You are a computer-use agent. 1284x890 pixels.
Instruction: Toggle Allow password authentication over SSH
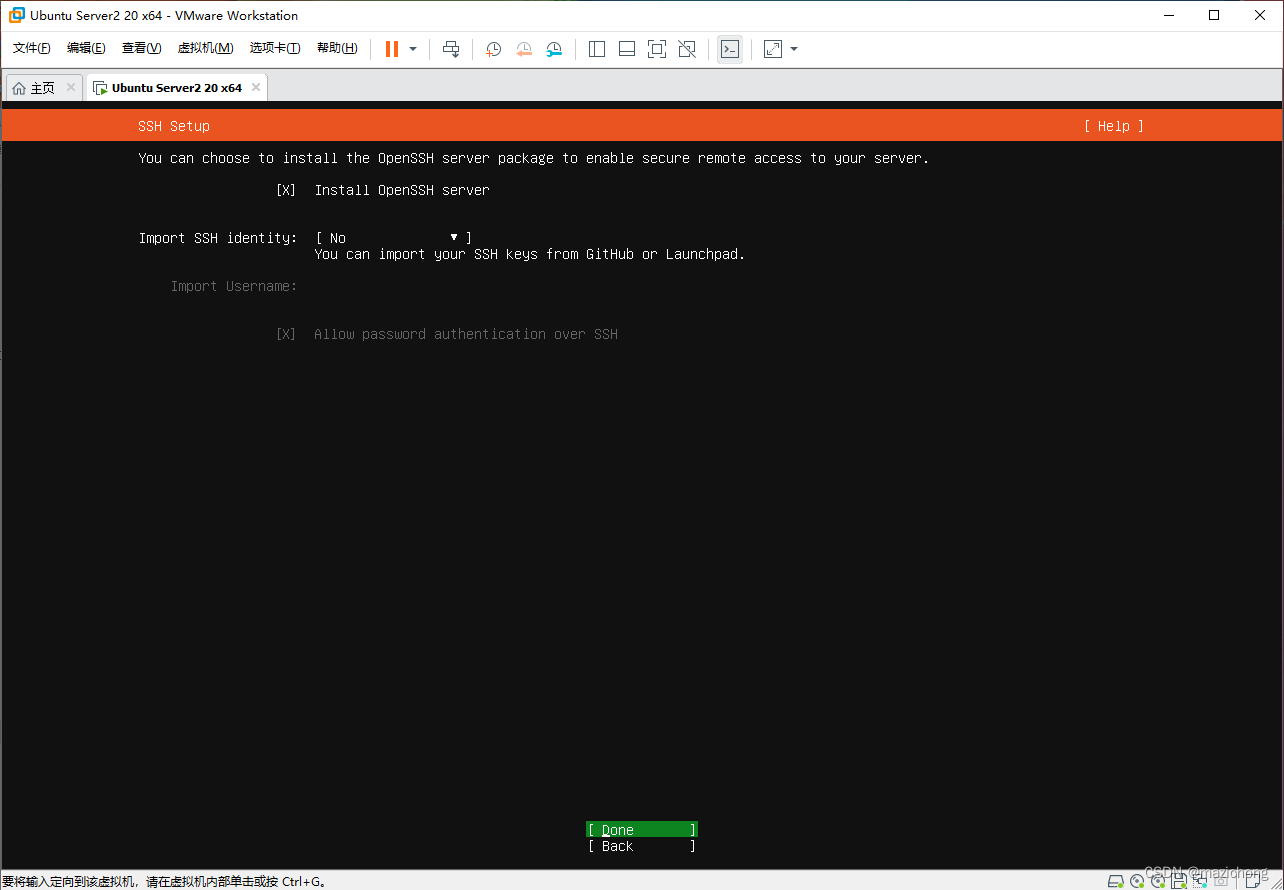(x=286, y=334)
